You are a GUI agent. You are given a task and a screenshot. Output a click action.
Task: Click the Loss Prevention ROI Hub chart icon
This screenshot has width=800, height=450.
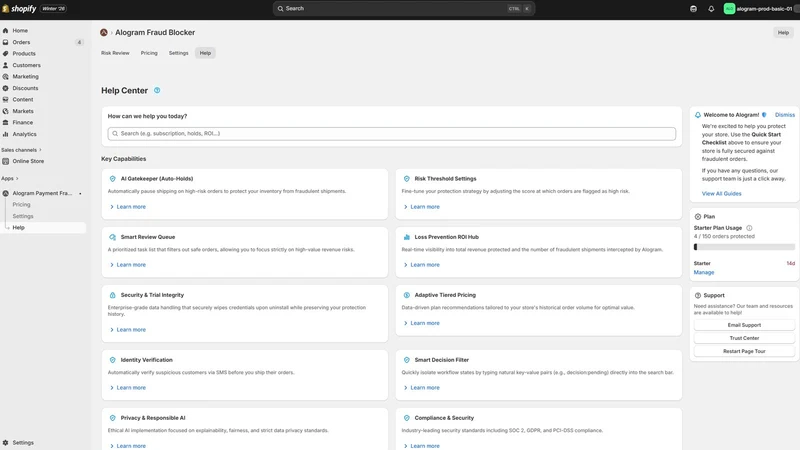[x=407, y=237]
